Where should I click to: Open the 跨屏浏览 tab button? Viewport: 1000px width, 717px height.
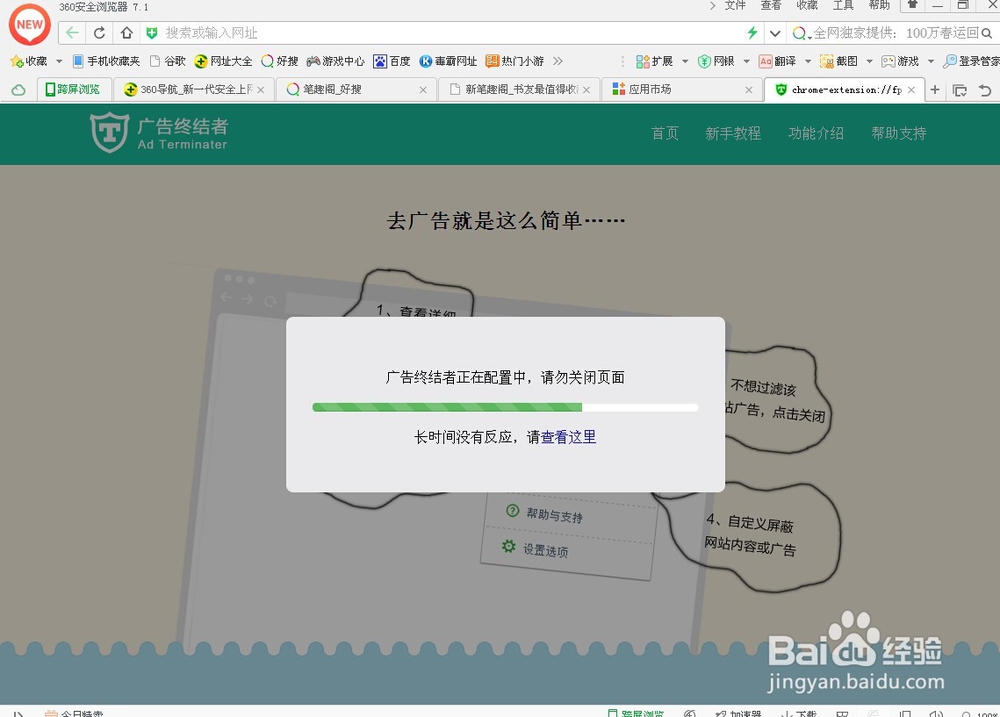(73, 89)
